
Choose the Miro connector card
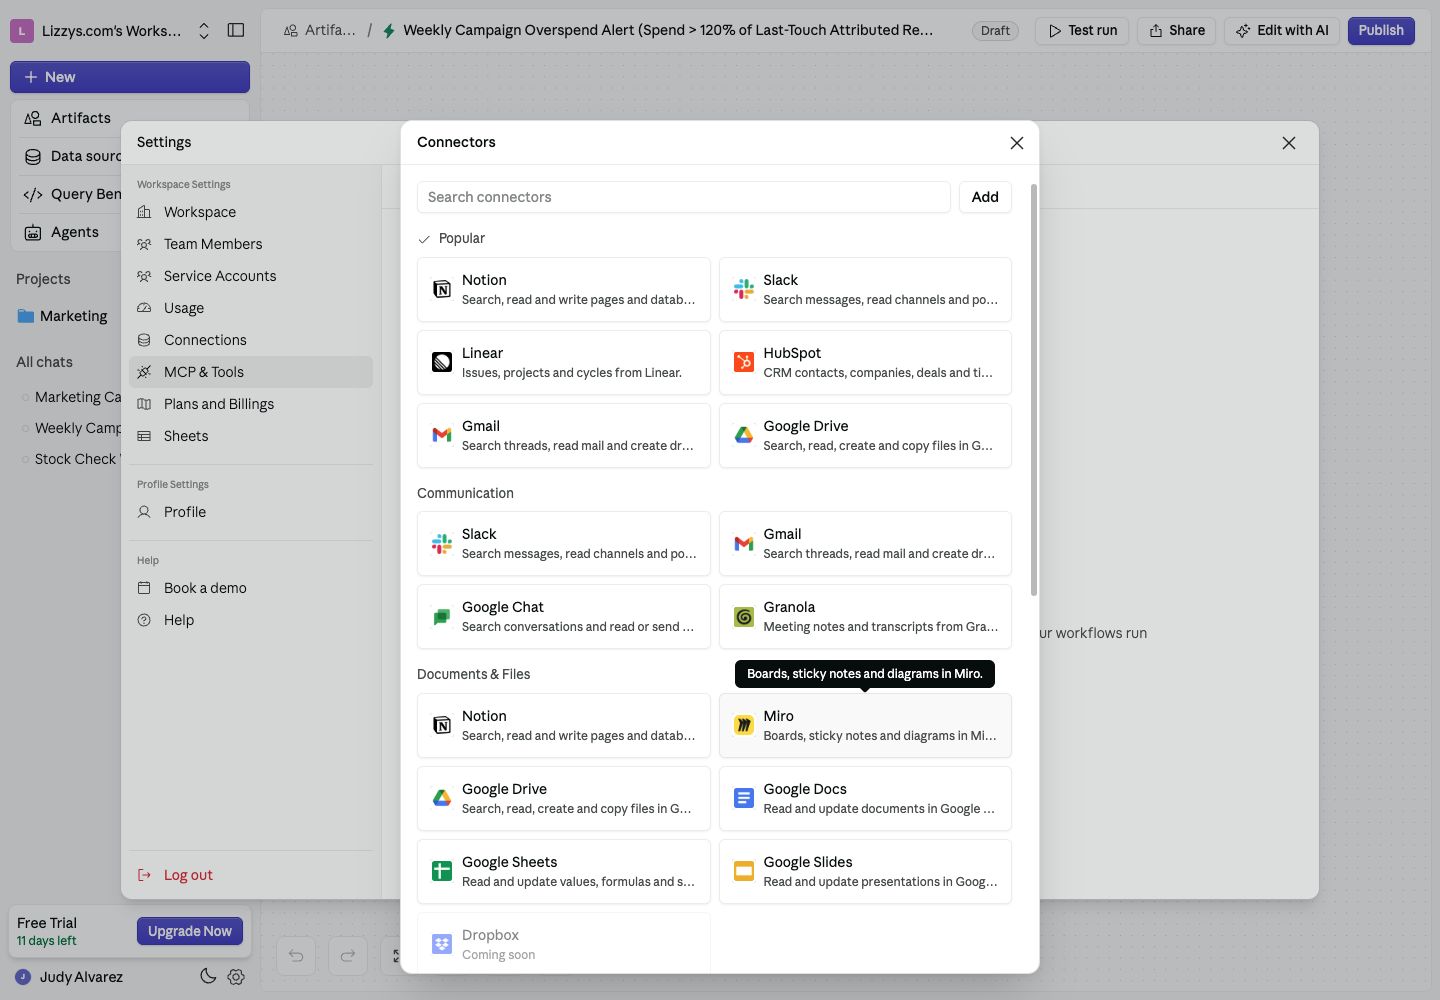point(865,725)
